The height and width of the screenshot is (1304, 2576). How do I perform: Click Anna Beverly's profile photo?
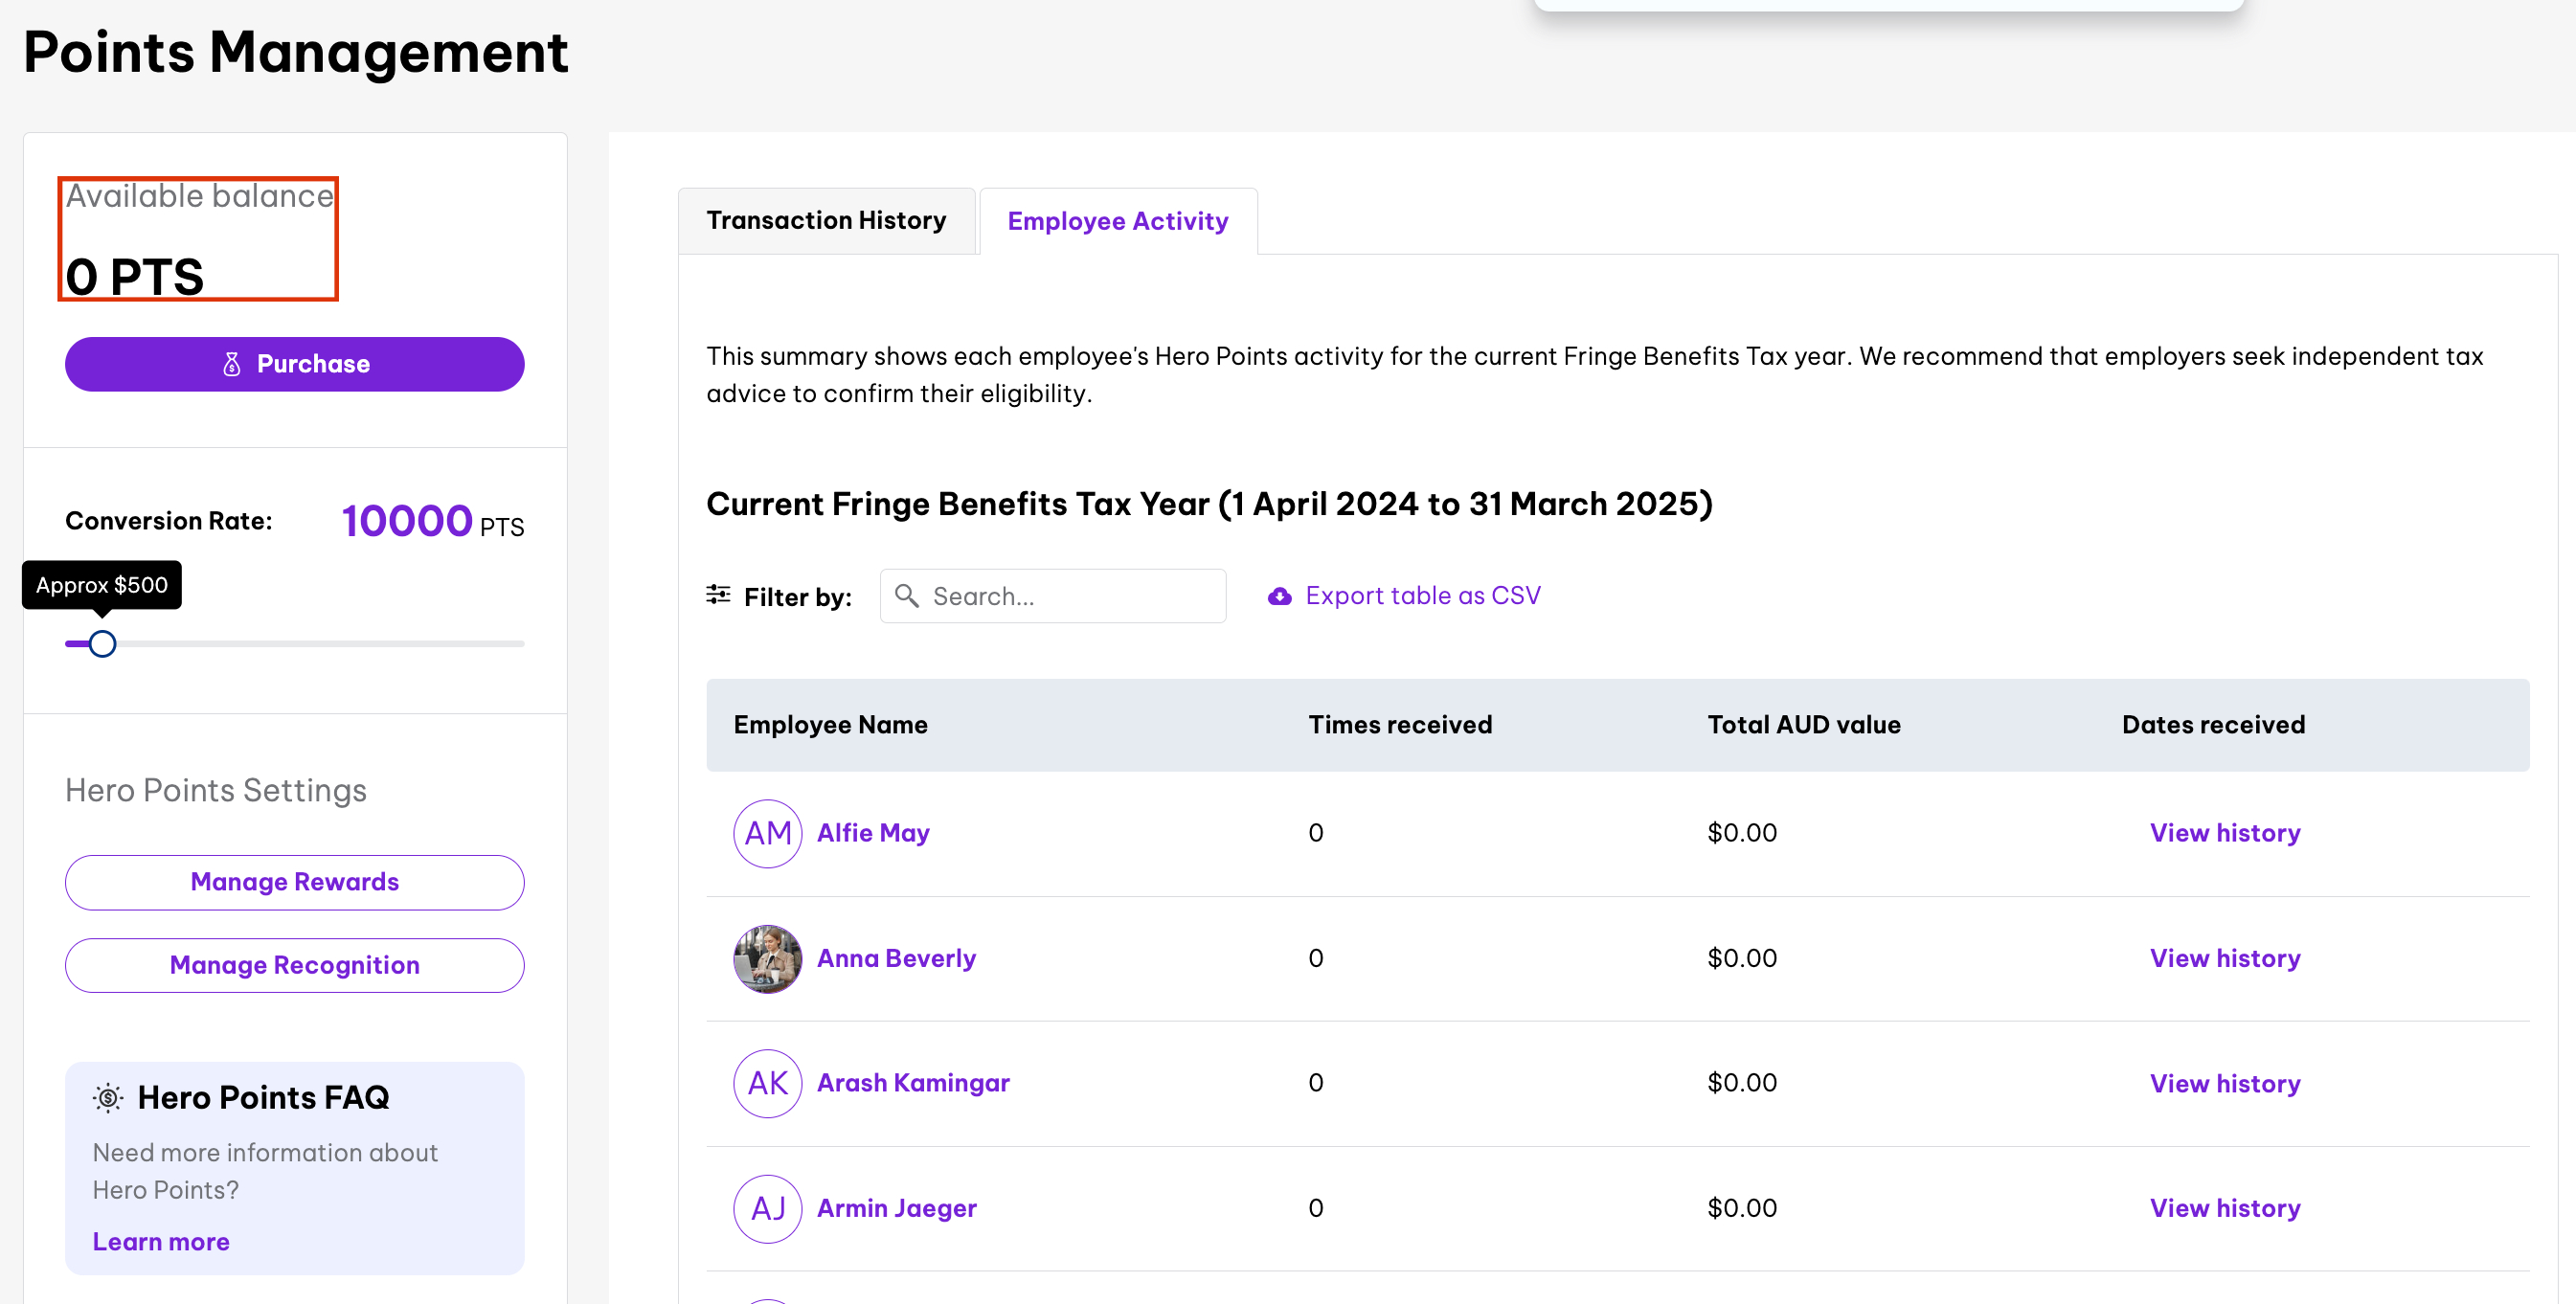click(767, 958)
